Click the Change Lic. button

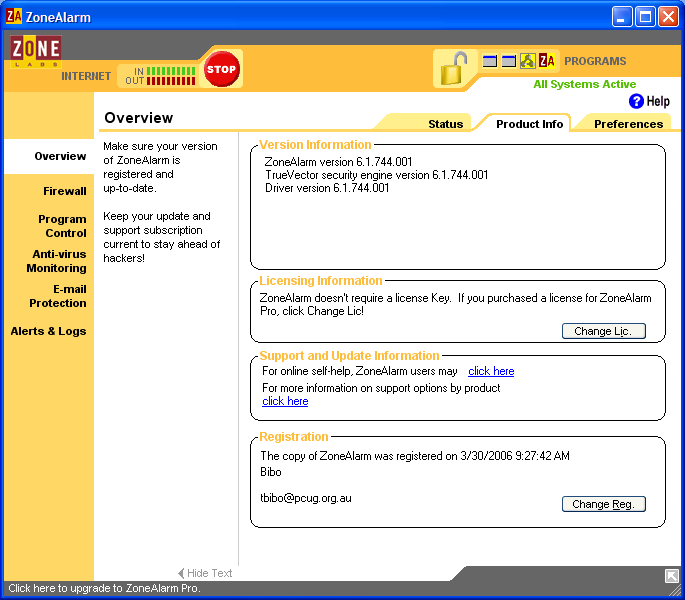click(x=603, y=331)
